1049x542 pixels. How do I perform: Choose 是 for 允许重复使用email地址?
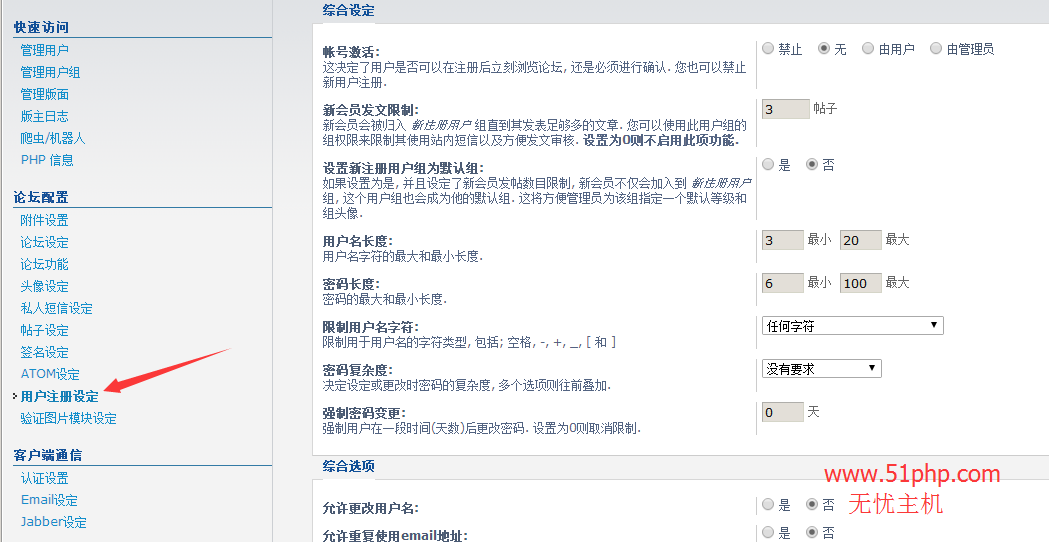tap(768, 532)
